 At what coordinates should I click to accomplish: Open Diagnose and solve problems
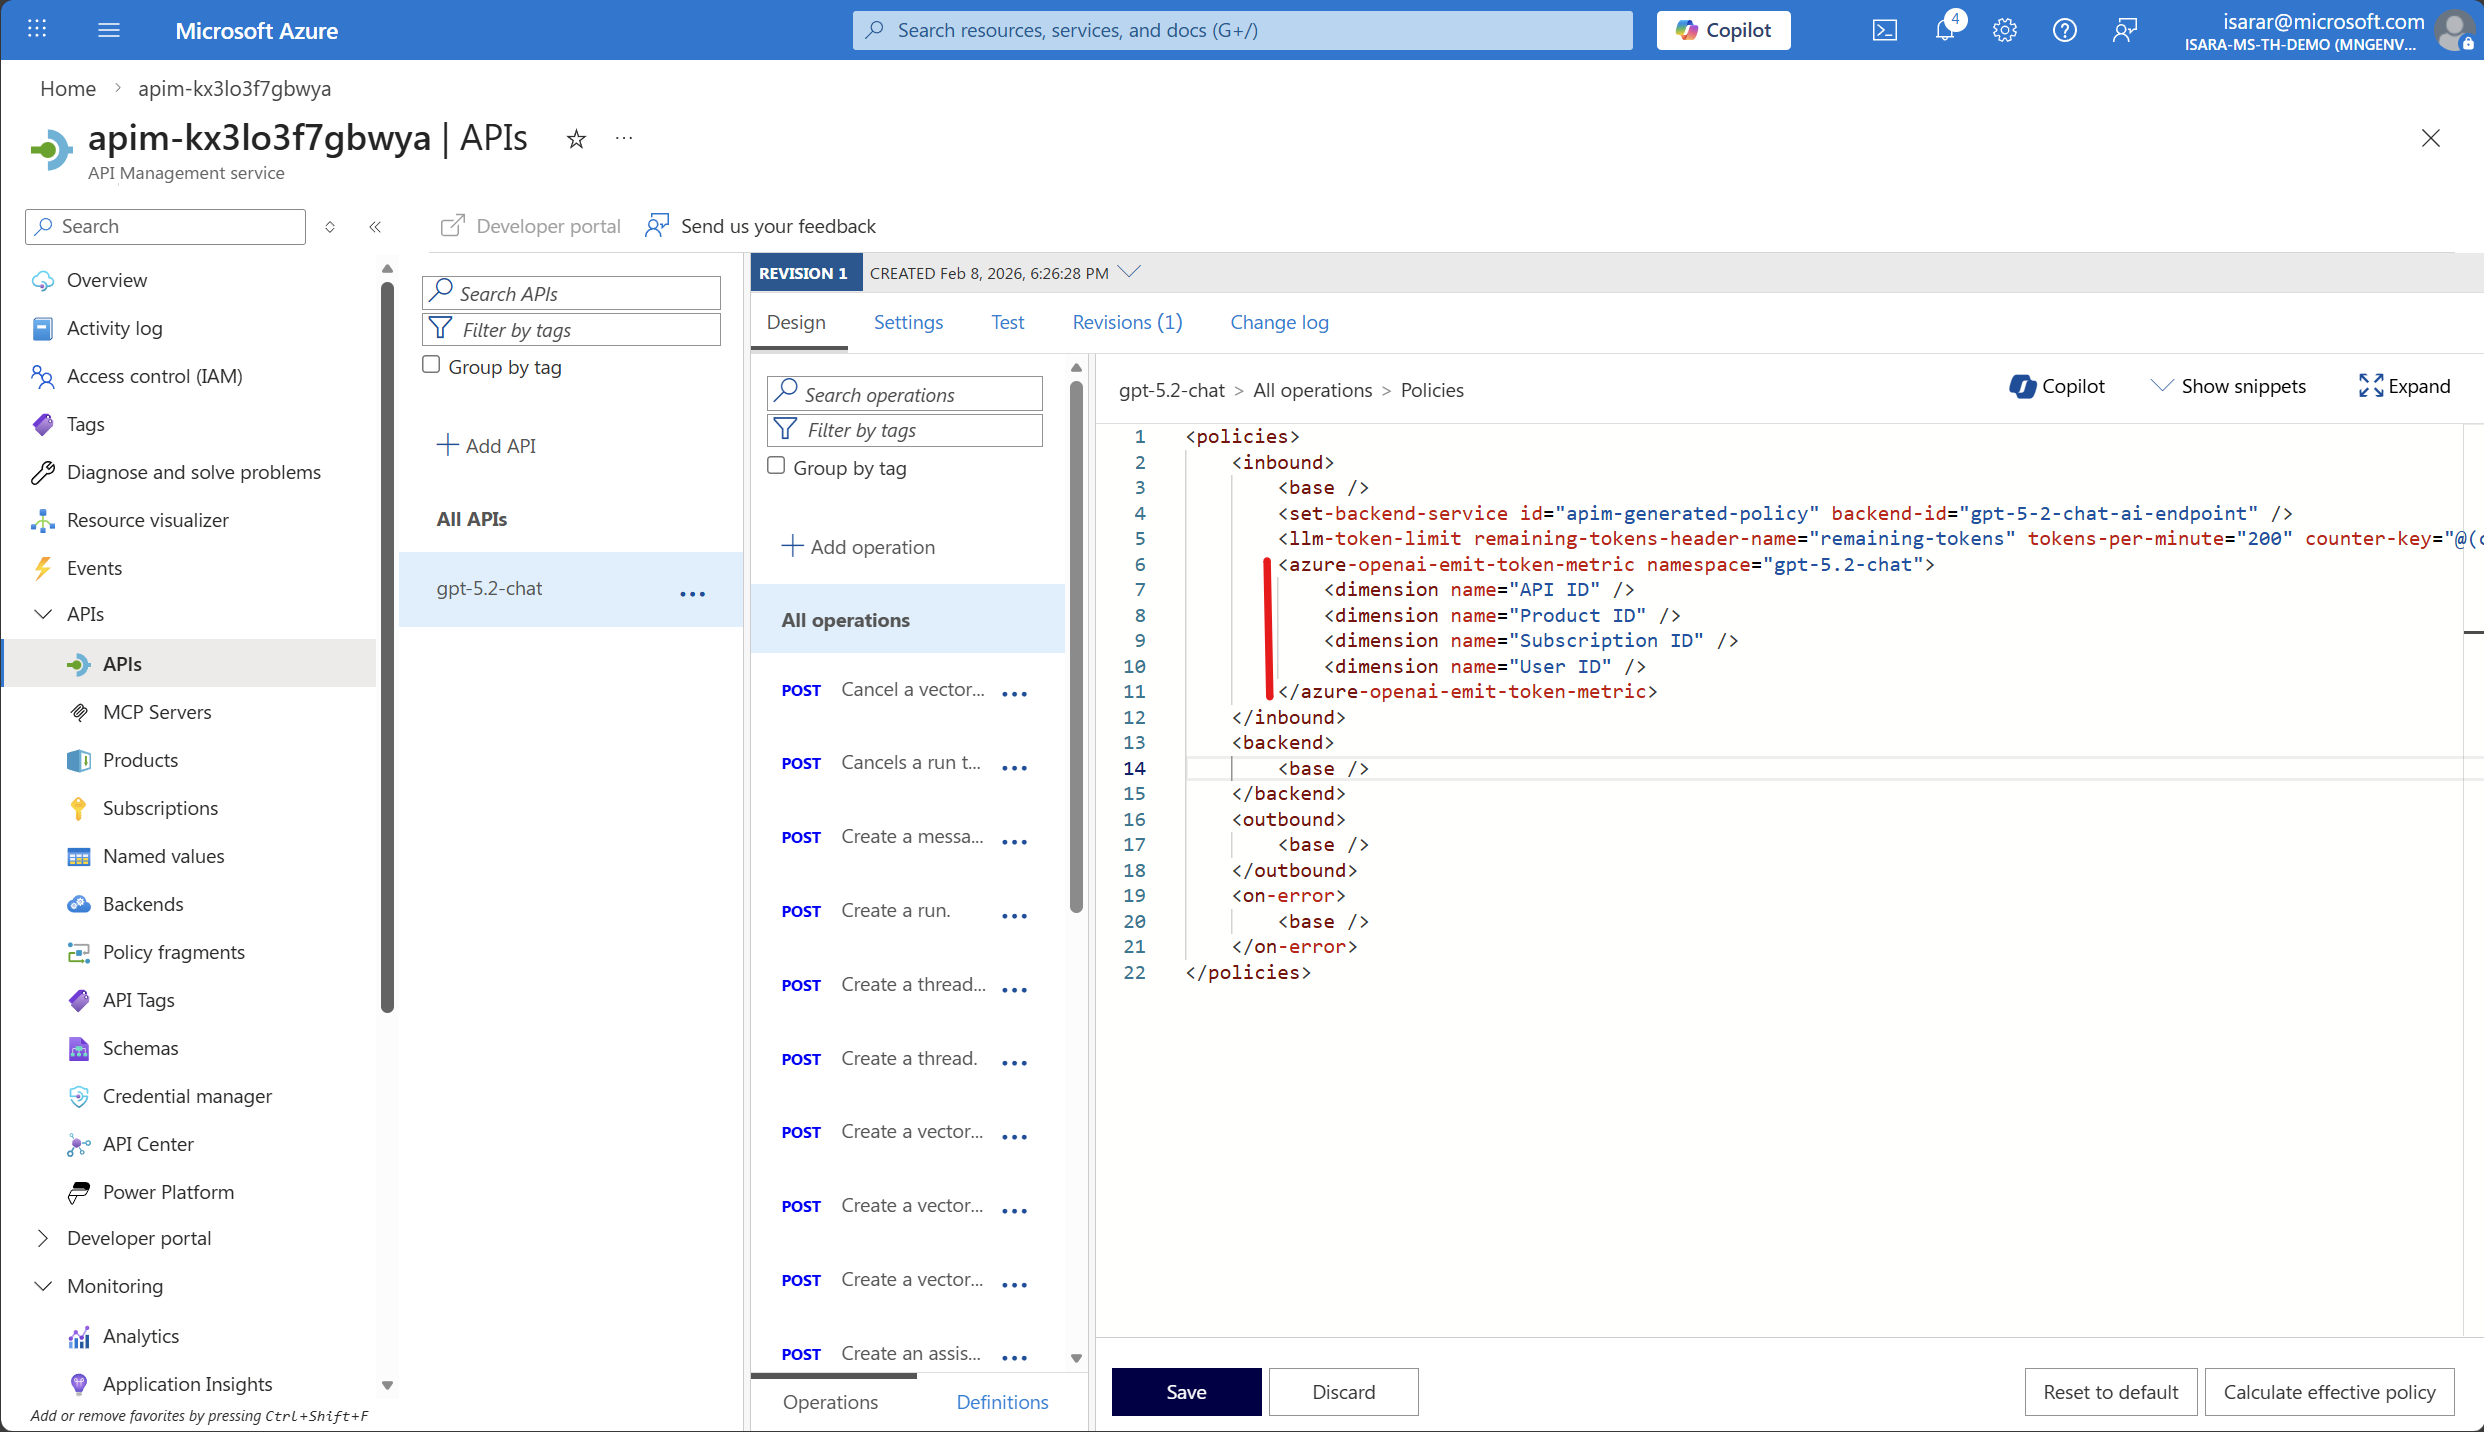(193, 472)
